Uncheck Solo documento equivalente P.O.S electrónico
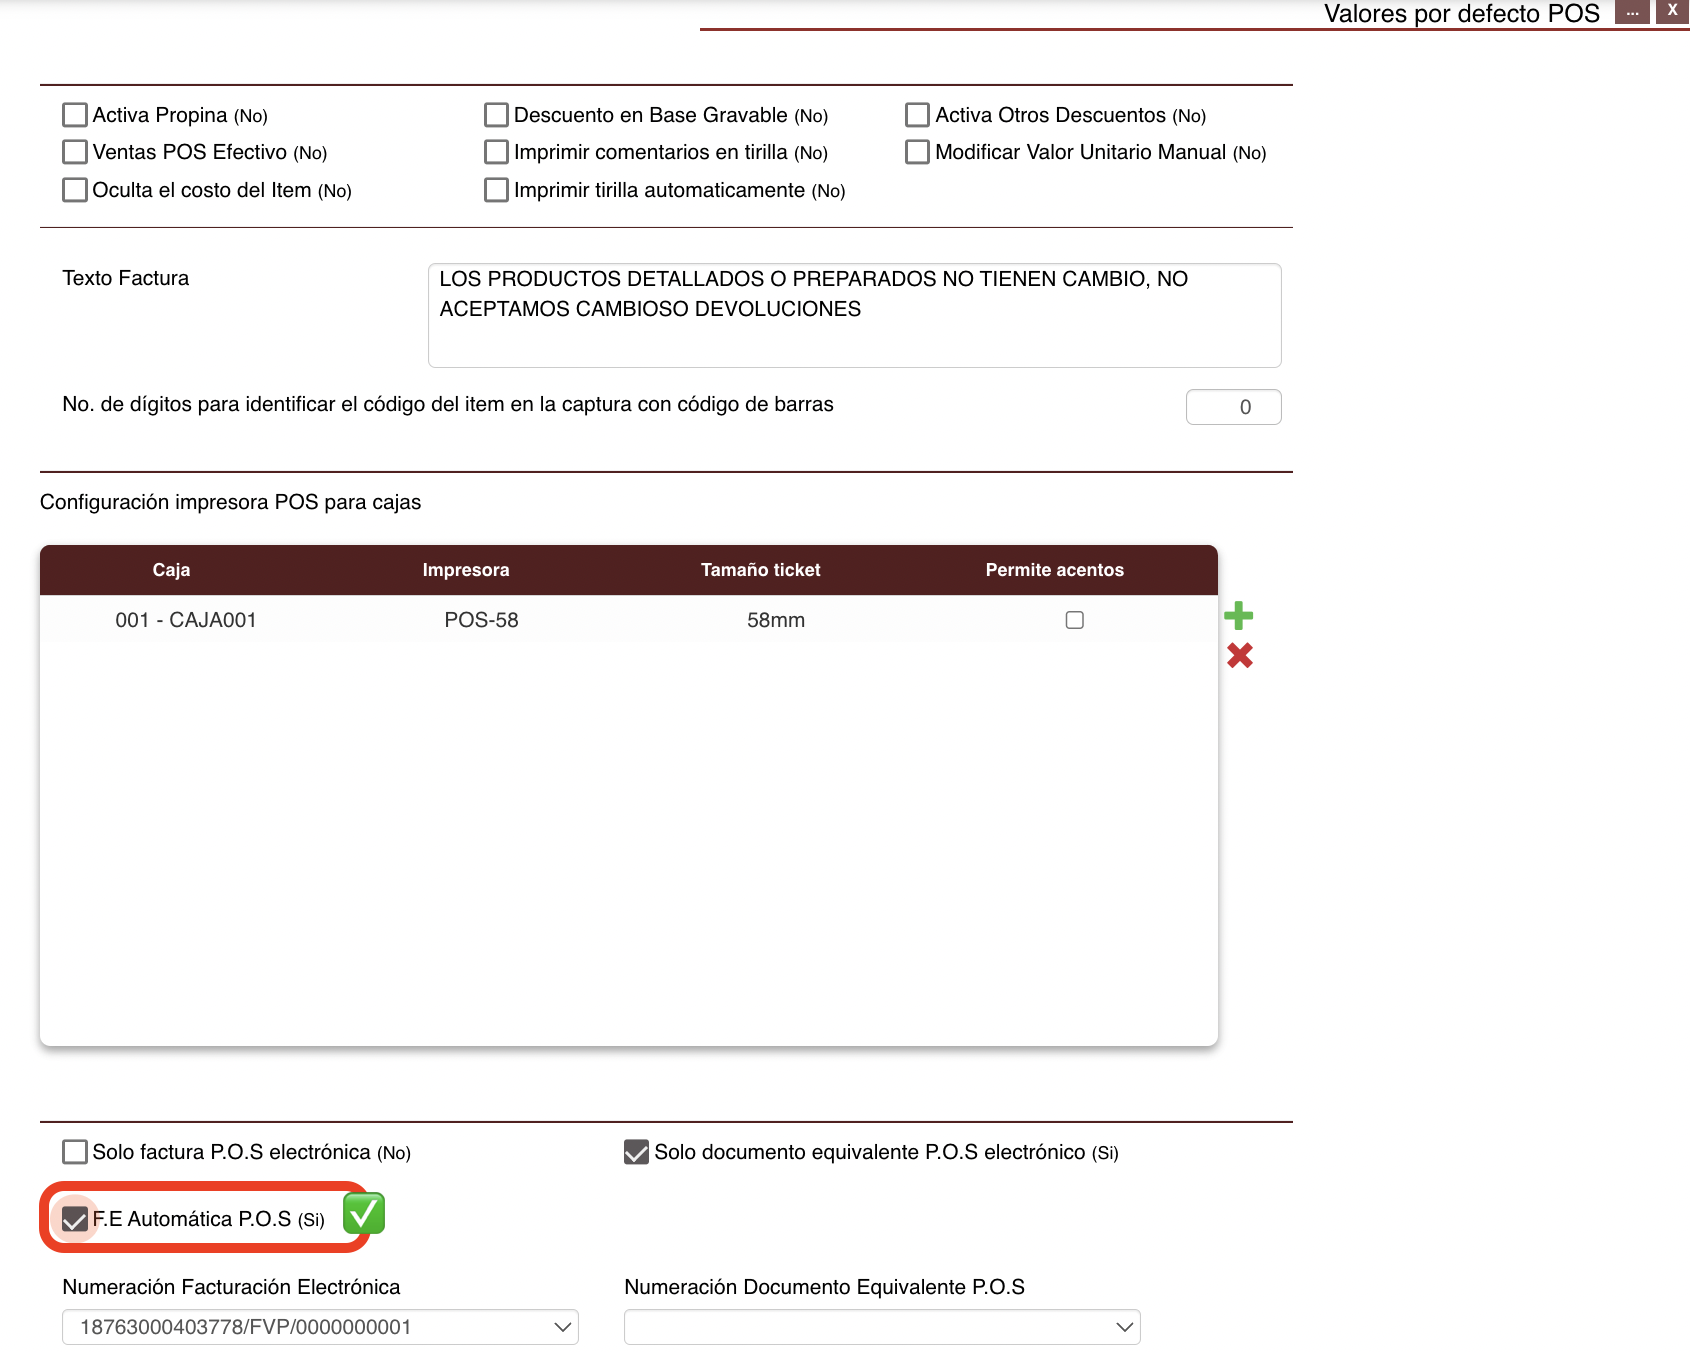 point(636,1152)
